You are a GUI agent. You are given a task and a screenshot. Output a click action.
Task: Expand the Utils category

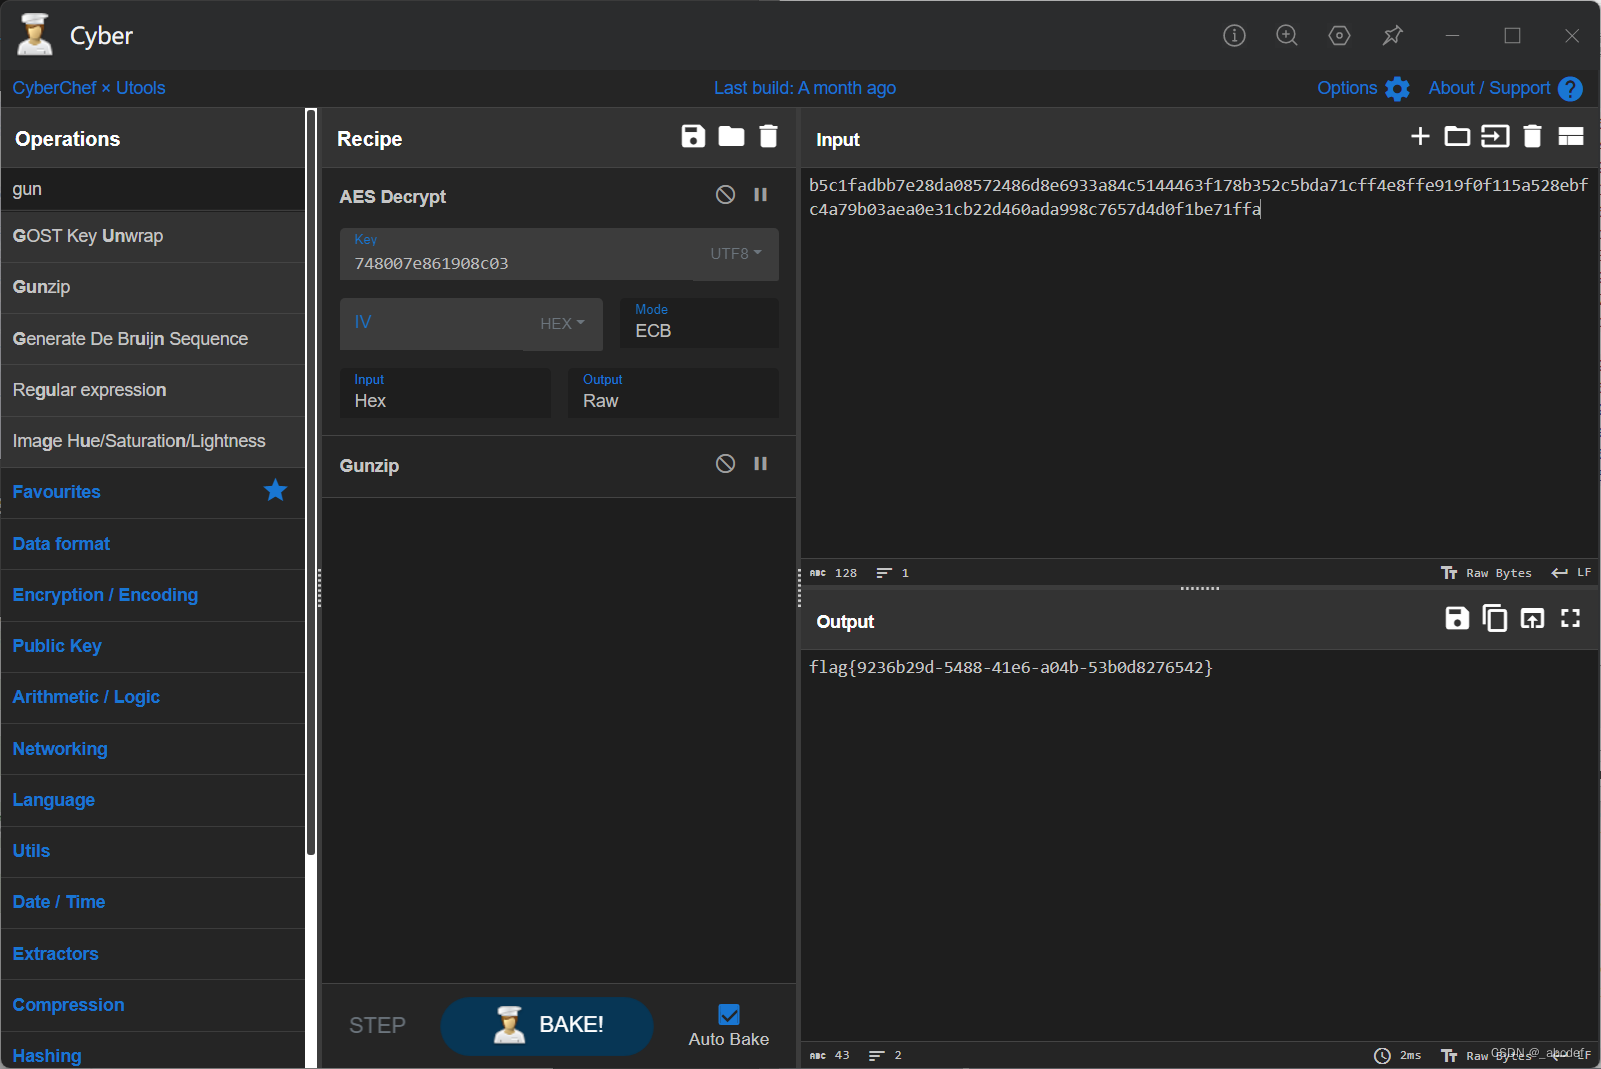point(153,851)
